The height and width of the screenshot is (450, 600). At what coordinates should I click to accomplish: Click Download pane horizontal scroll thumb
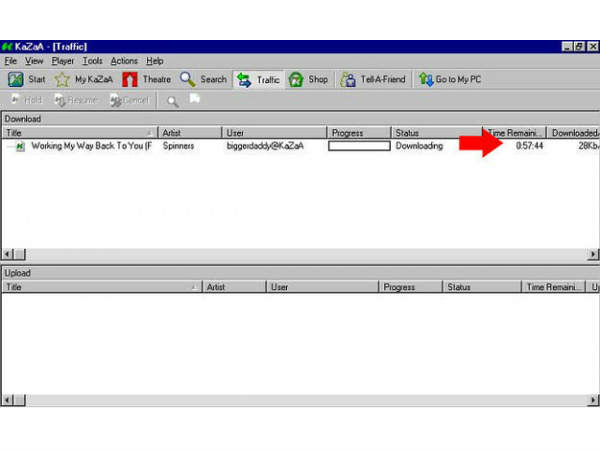[x=20, y=254]
